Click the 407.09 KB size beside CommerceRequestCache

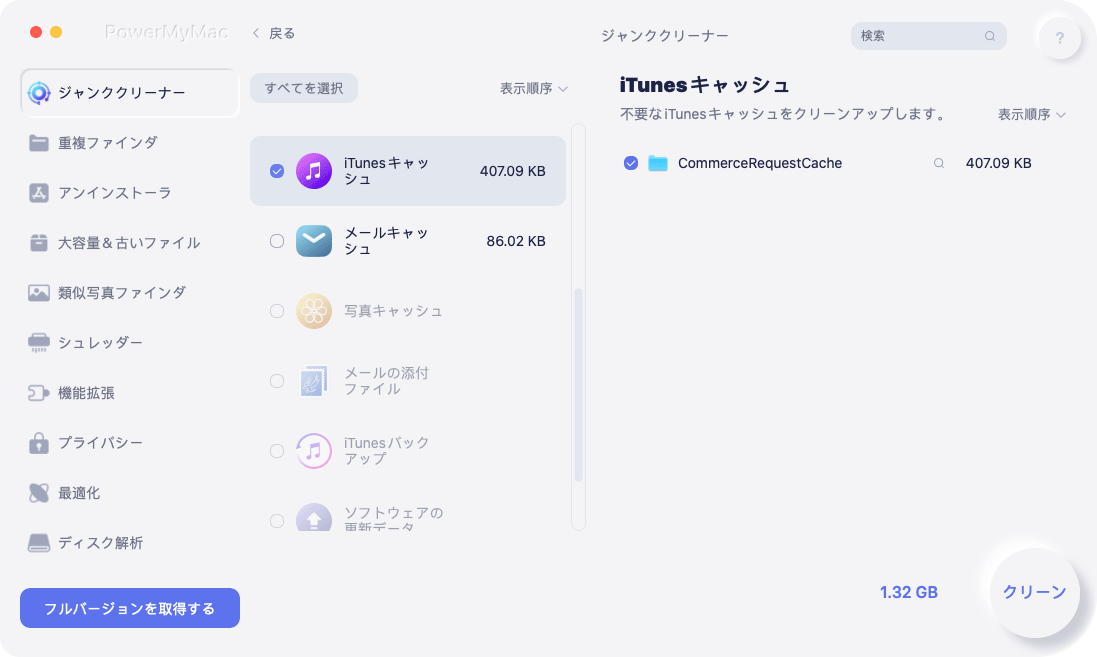pyautogui.click(x=998, y=163)
